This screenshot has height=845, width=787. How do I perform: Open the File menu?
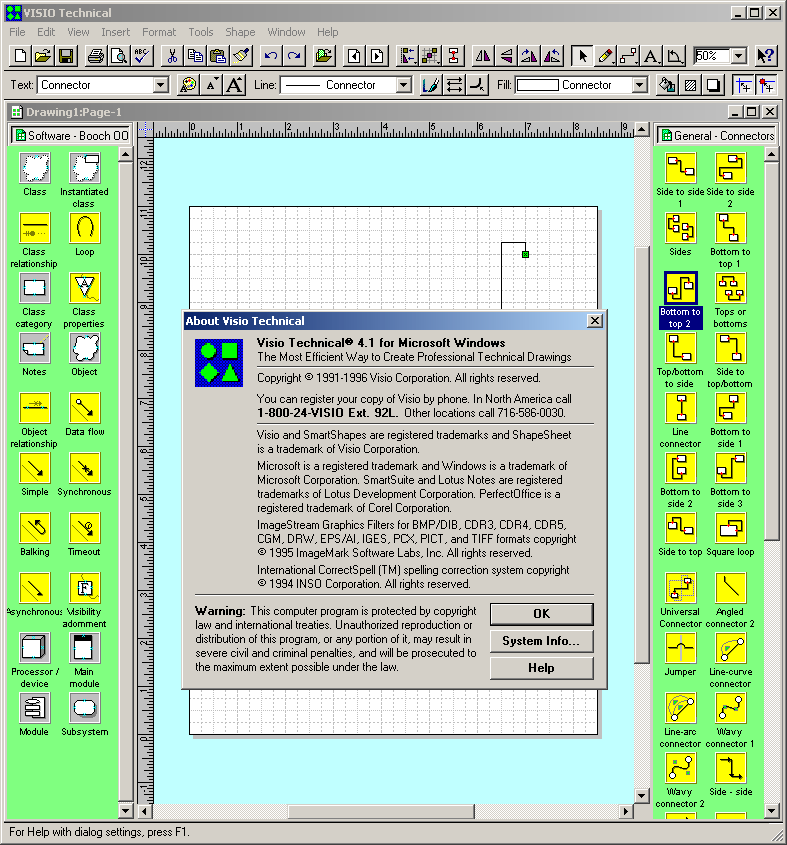pyautogui.click(x=17, y=32)
